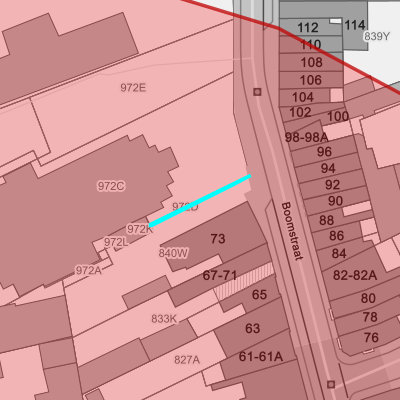Click parcel label 972C
The image size is (400, 400).
point(111,186)
